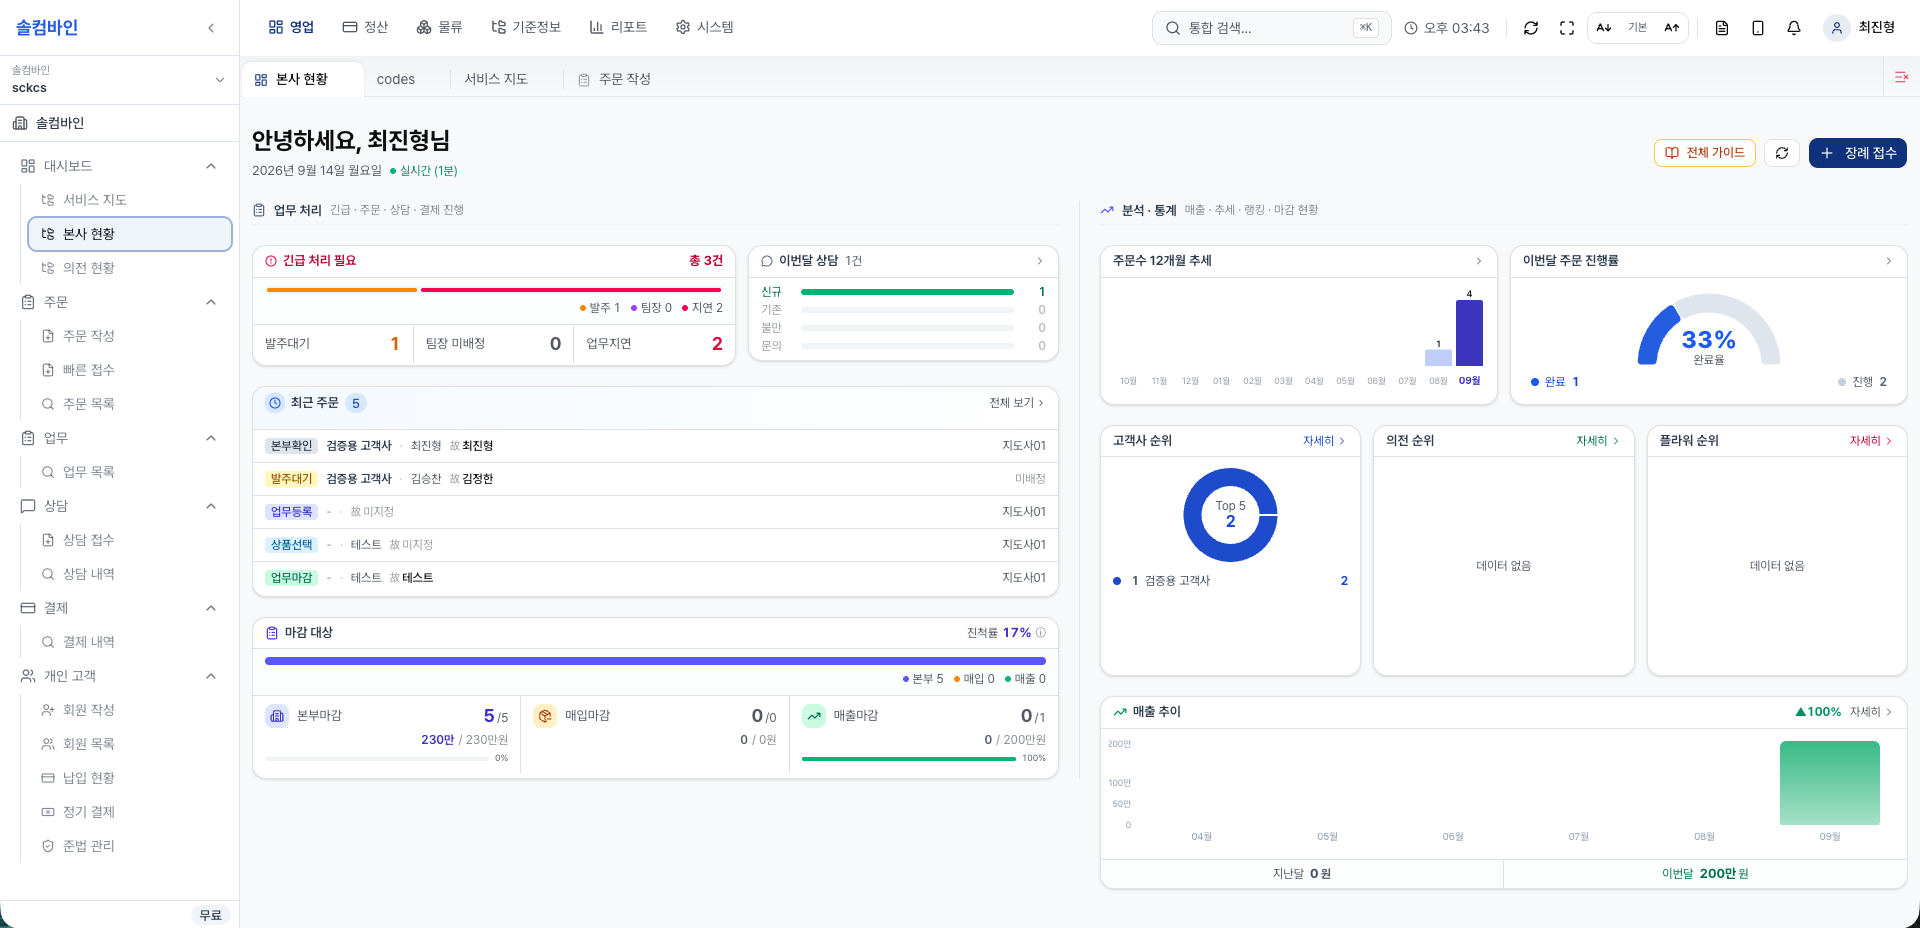Open 준법 관리 in the sidebar

click(x=130, y=846)
